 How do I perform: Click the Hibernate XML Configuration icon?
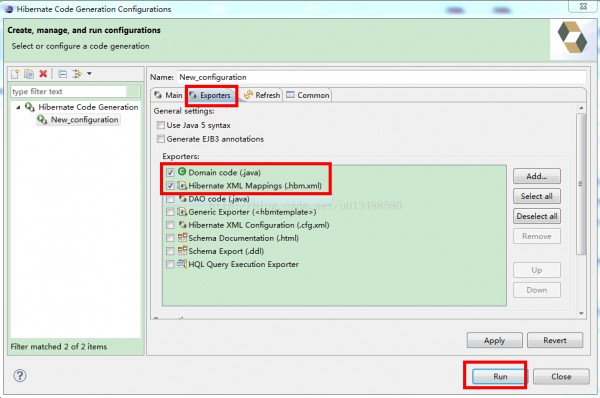tap(183, 225)
